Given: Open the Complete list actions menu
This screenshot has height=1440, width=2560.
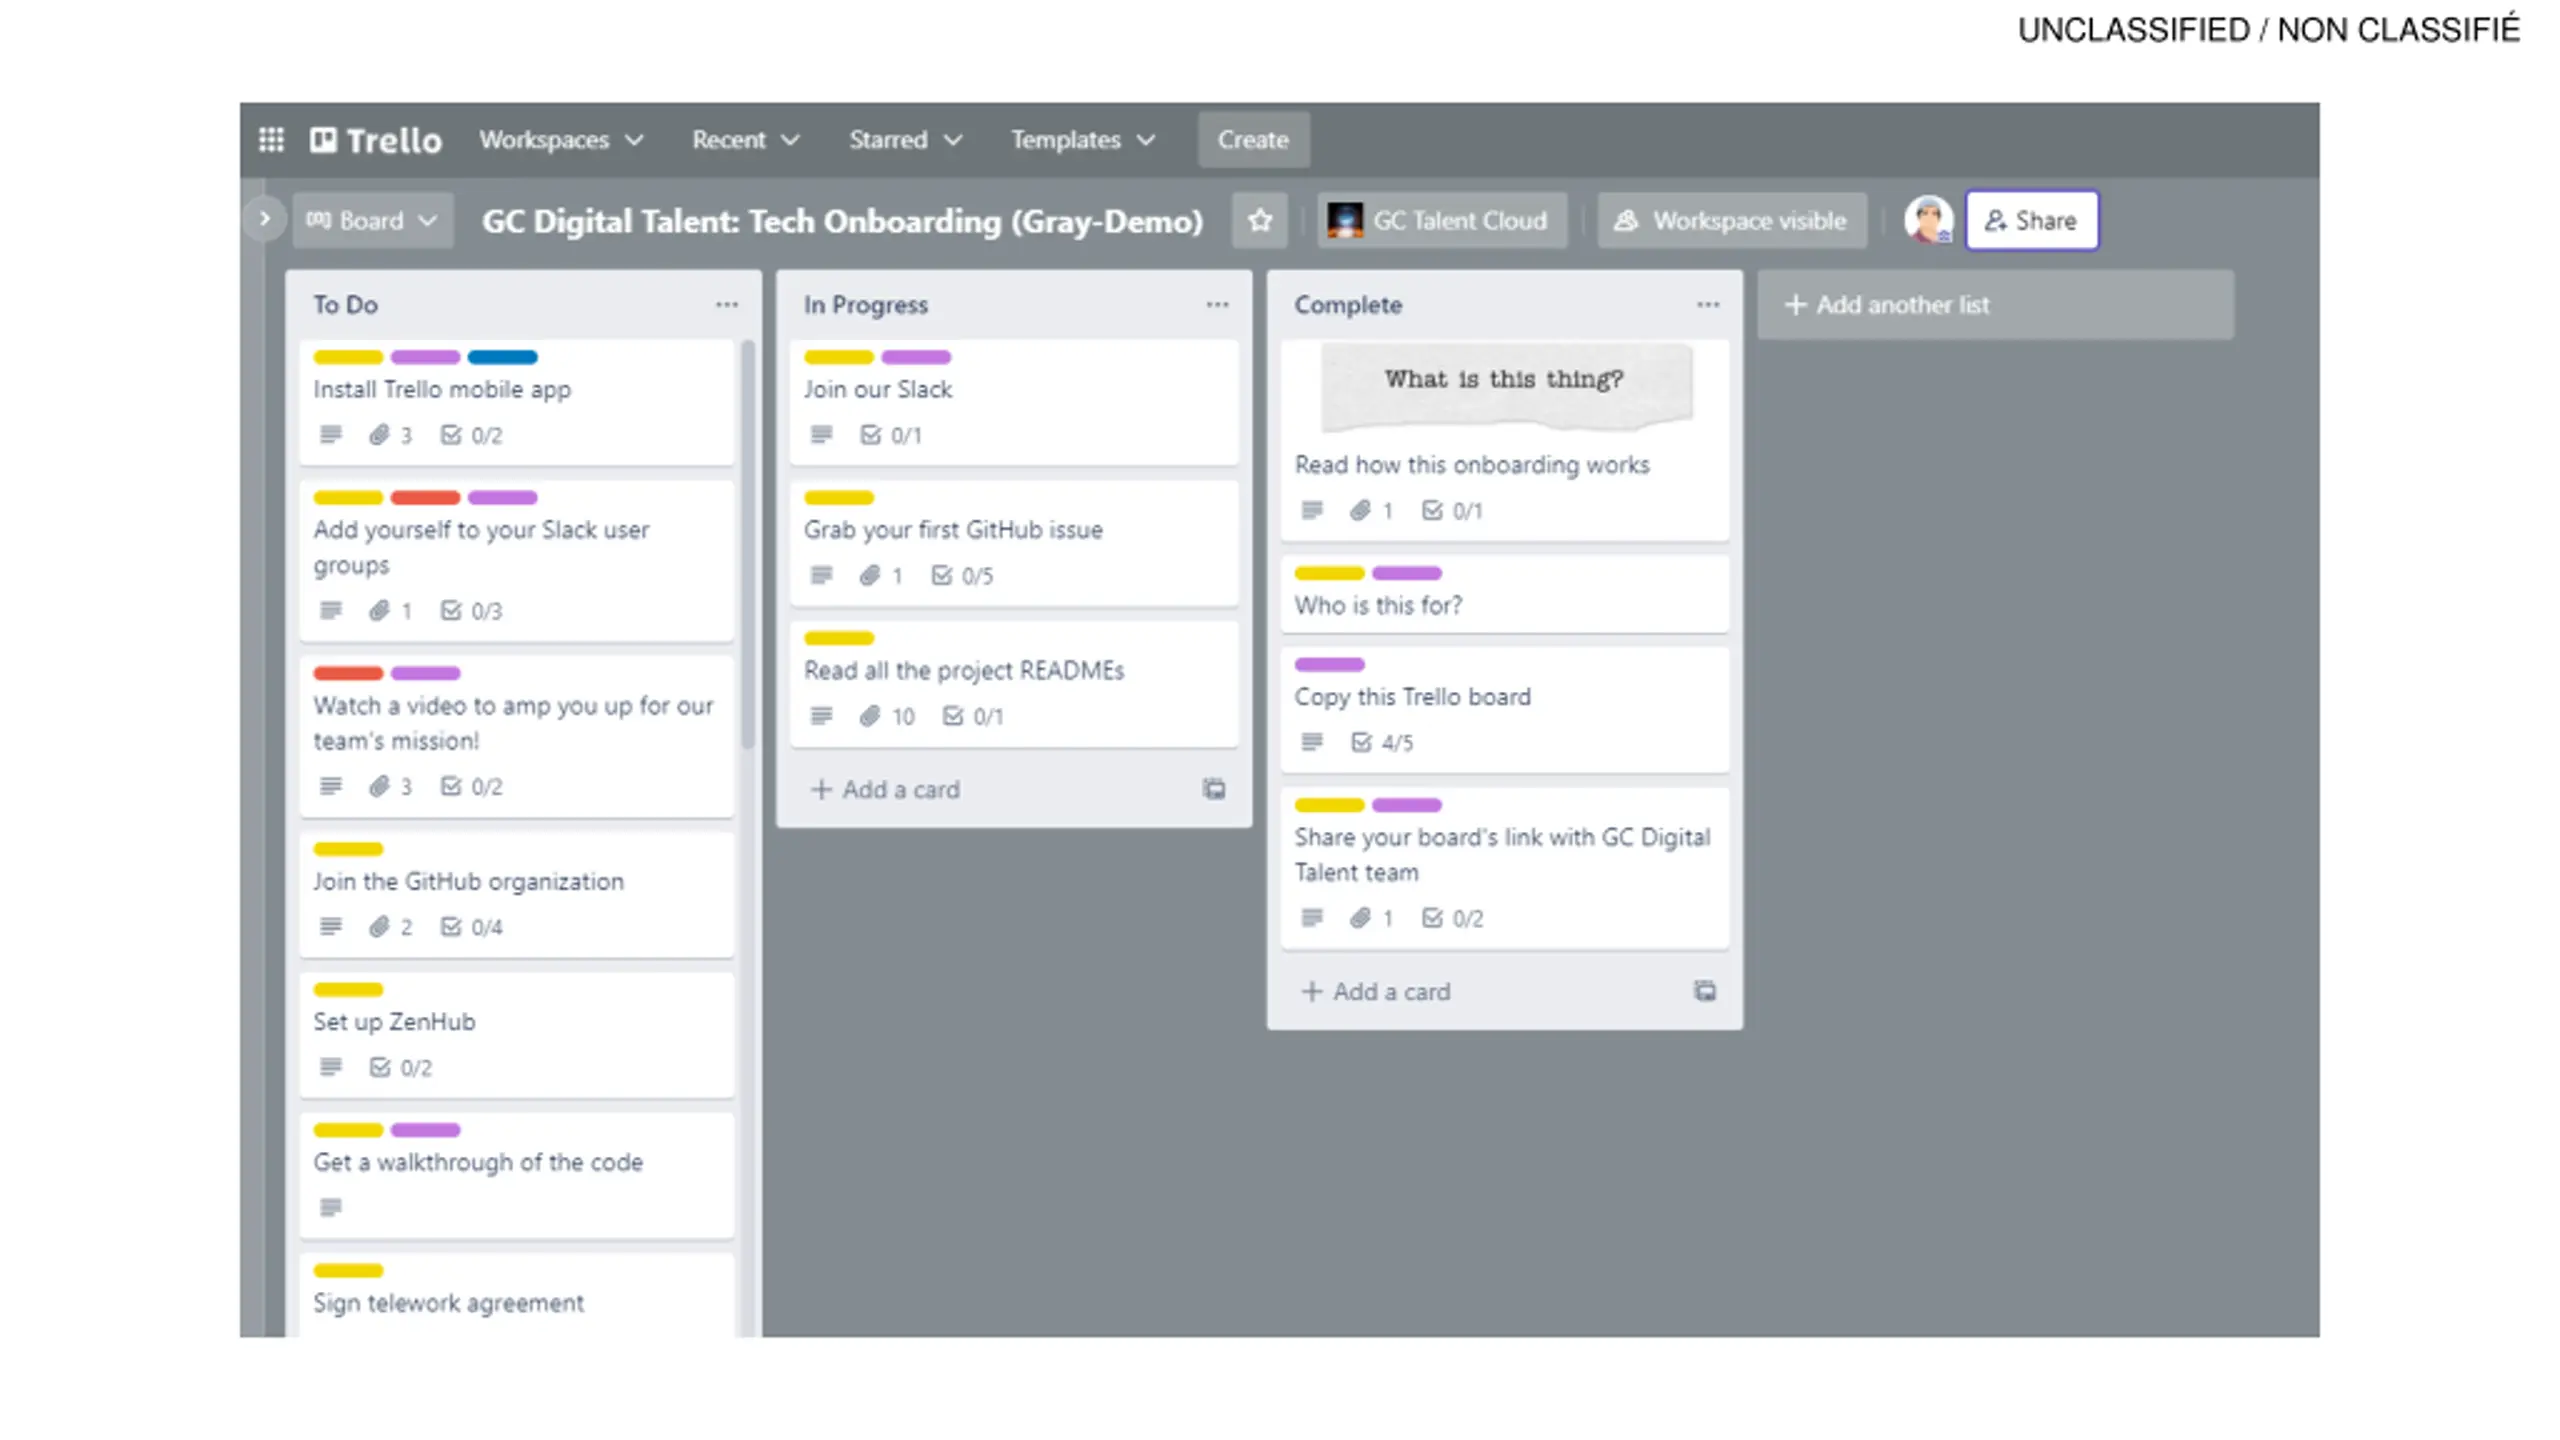Looking at the screenshot, I should pos(1708,304).
